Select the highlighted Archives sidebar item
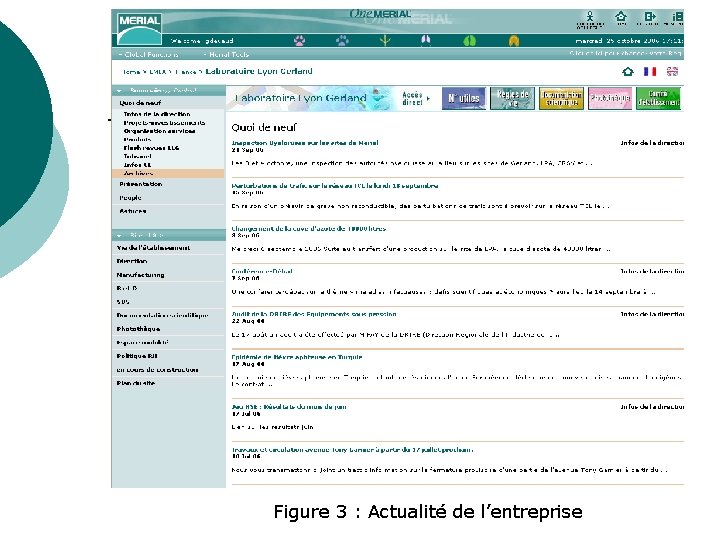720x540 pixels. (x=168, y=173)
